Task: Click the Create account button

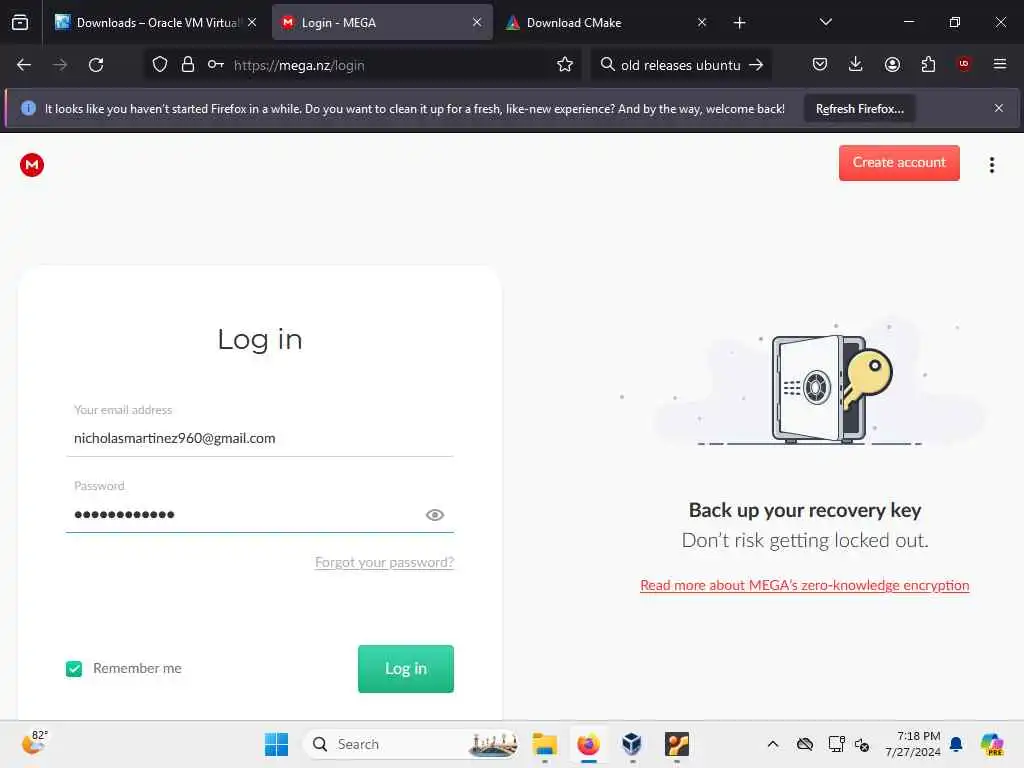Action: 899,163
